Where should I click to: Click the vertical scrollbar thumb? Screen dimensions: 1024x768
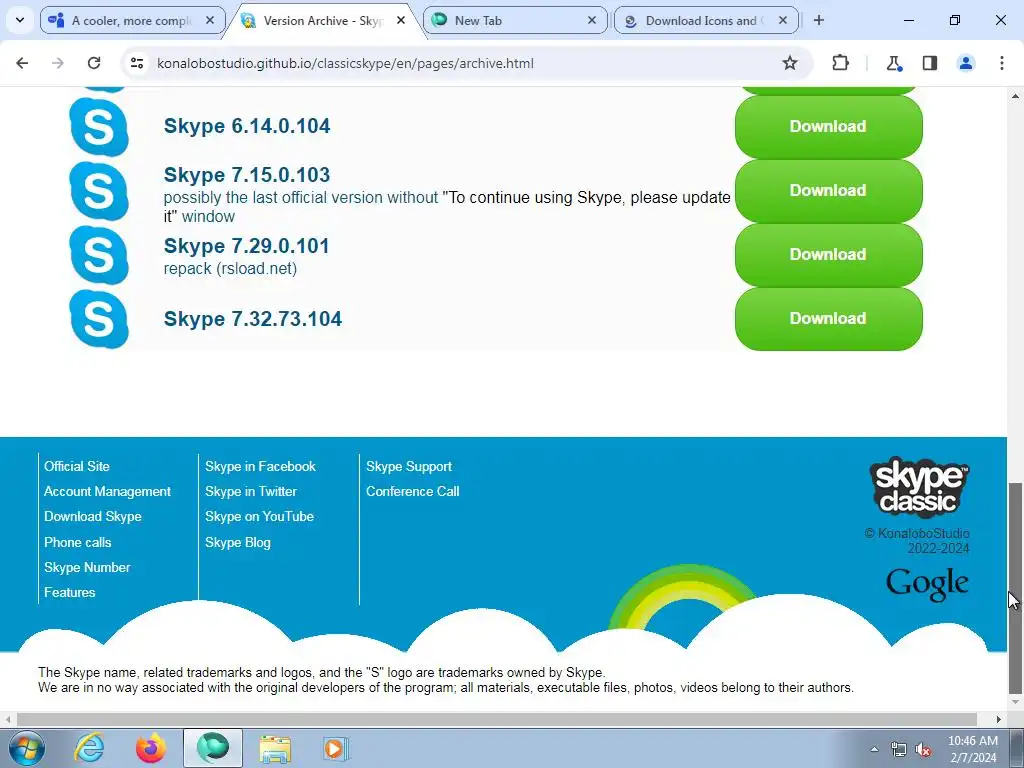pyautogui.click(x=1015, y=588)
